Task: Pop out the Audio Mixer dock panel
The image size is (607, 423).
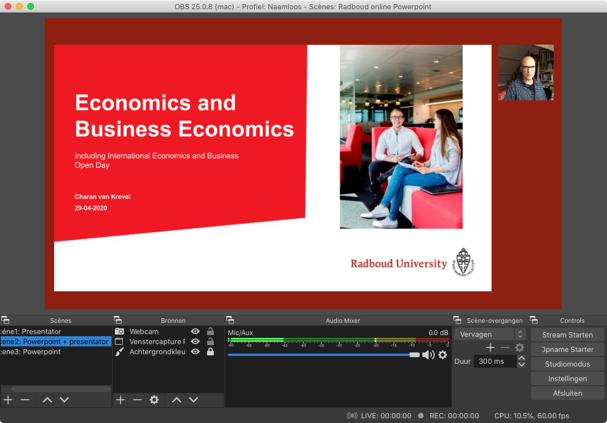Action: click(x=230, y=321)
